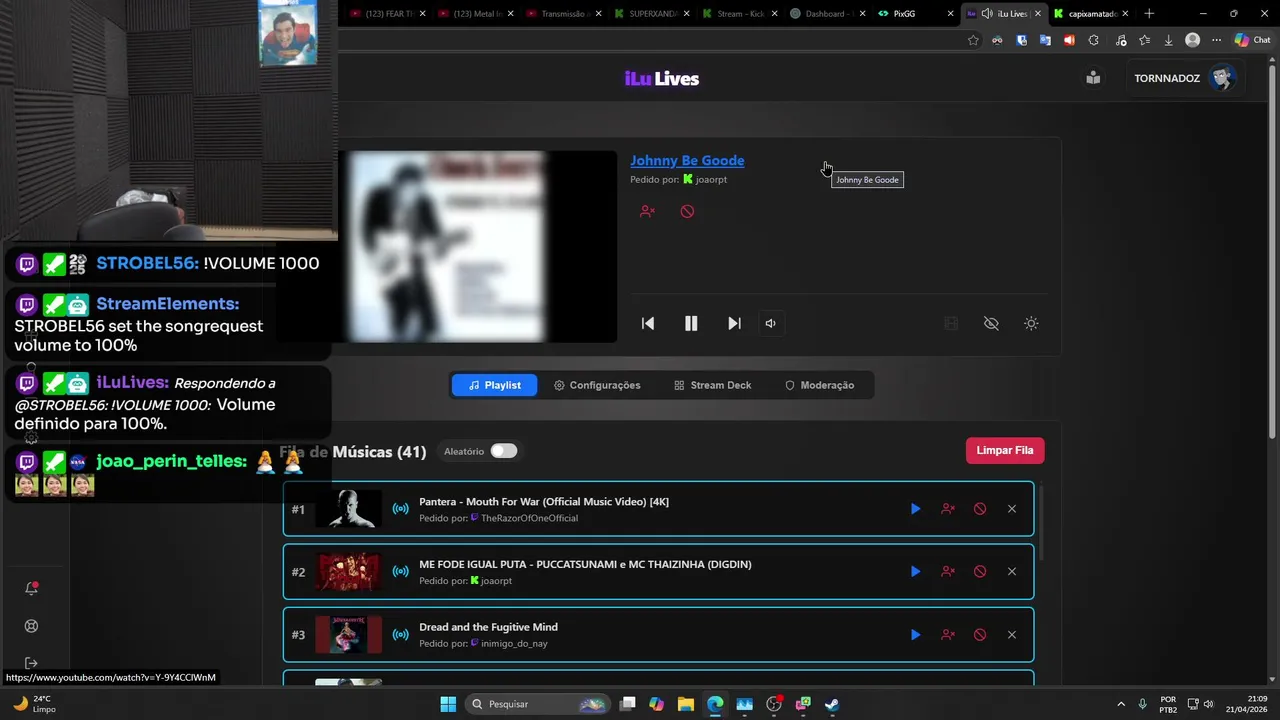Skip to the previous track

[648, 323]
